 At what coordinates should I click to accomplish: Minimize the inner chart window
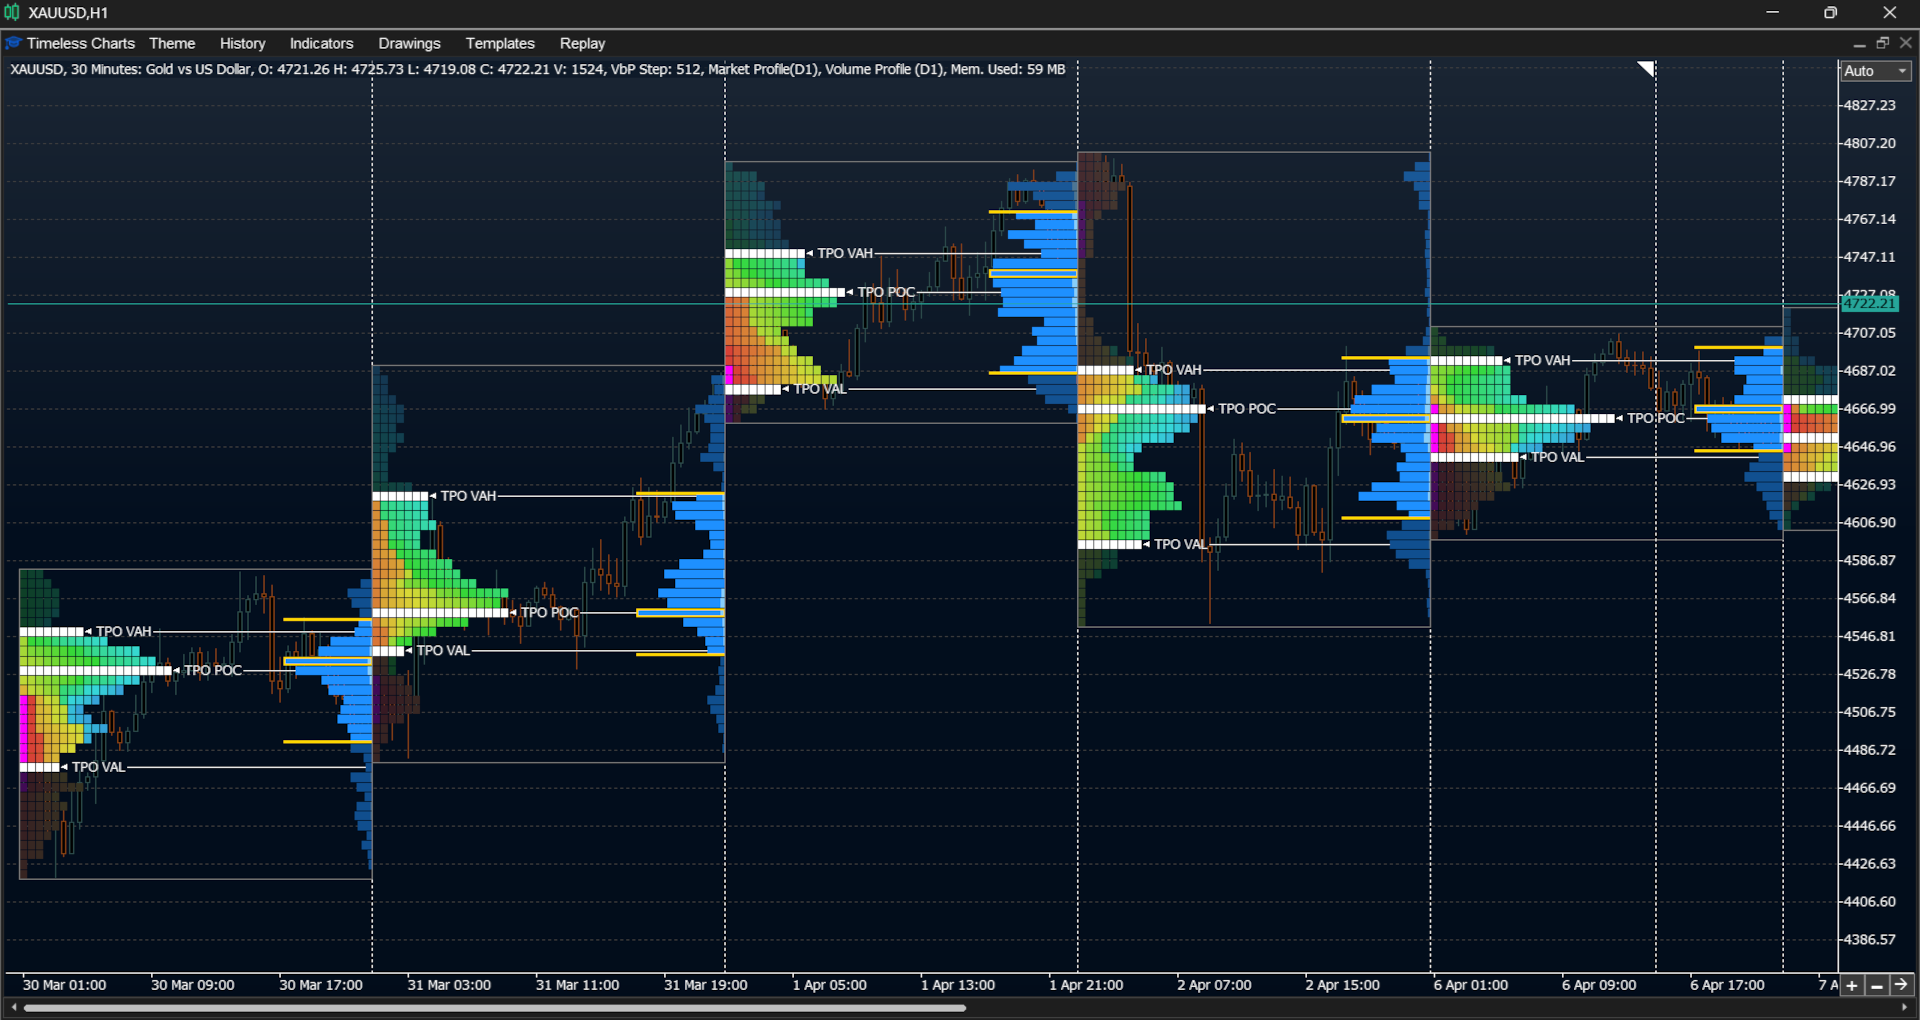(1859, 44)
